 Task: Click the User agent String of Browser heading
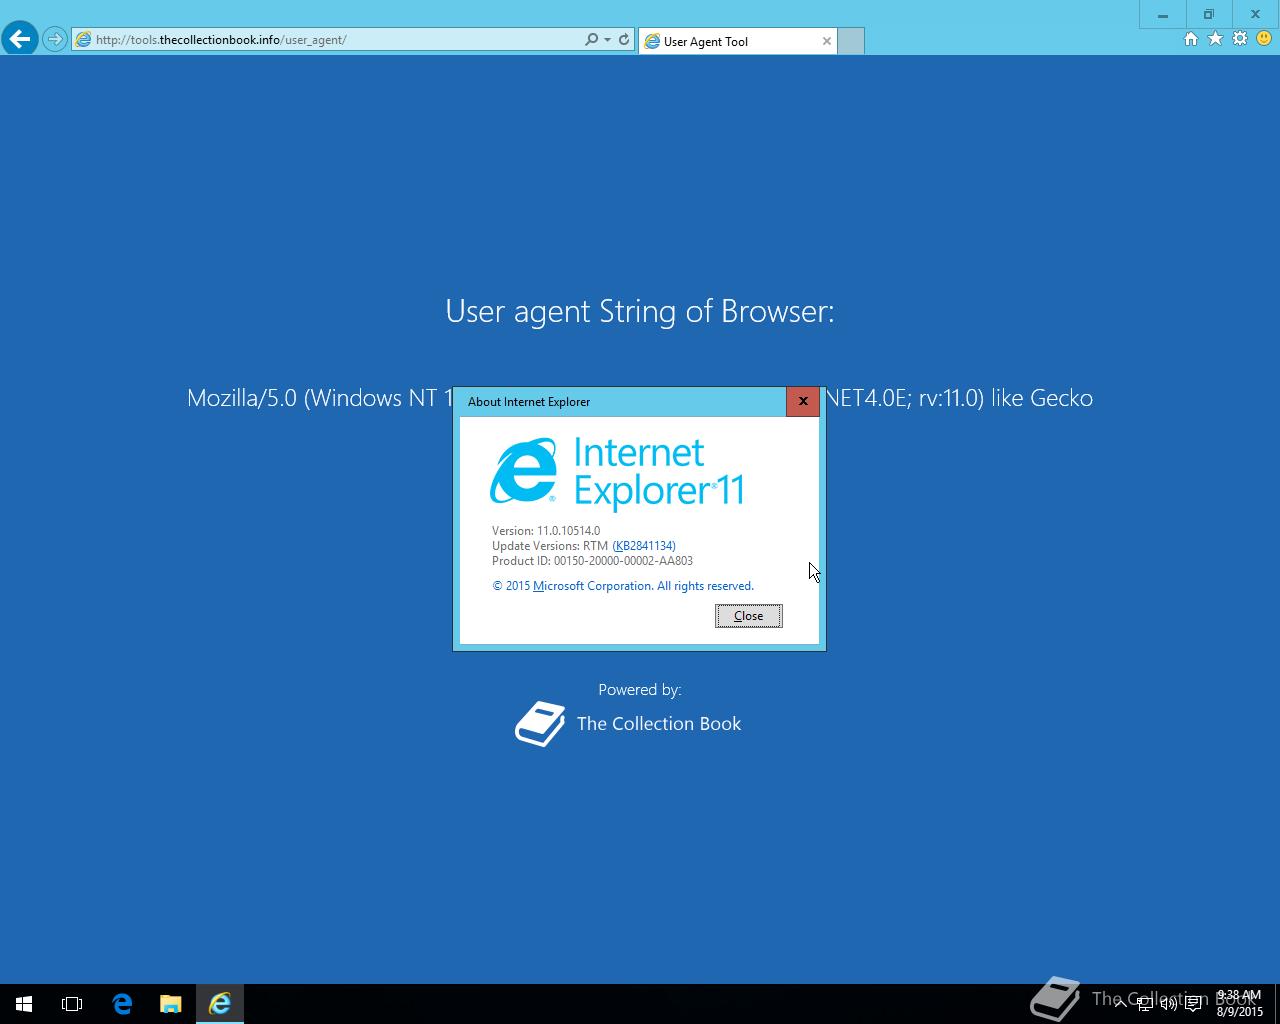[x=640, y=311]
